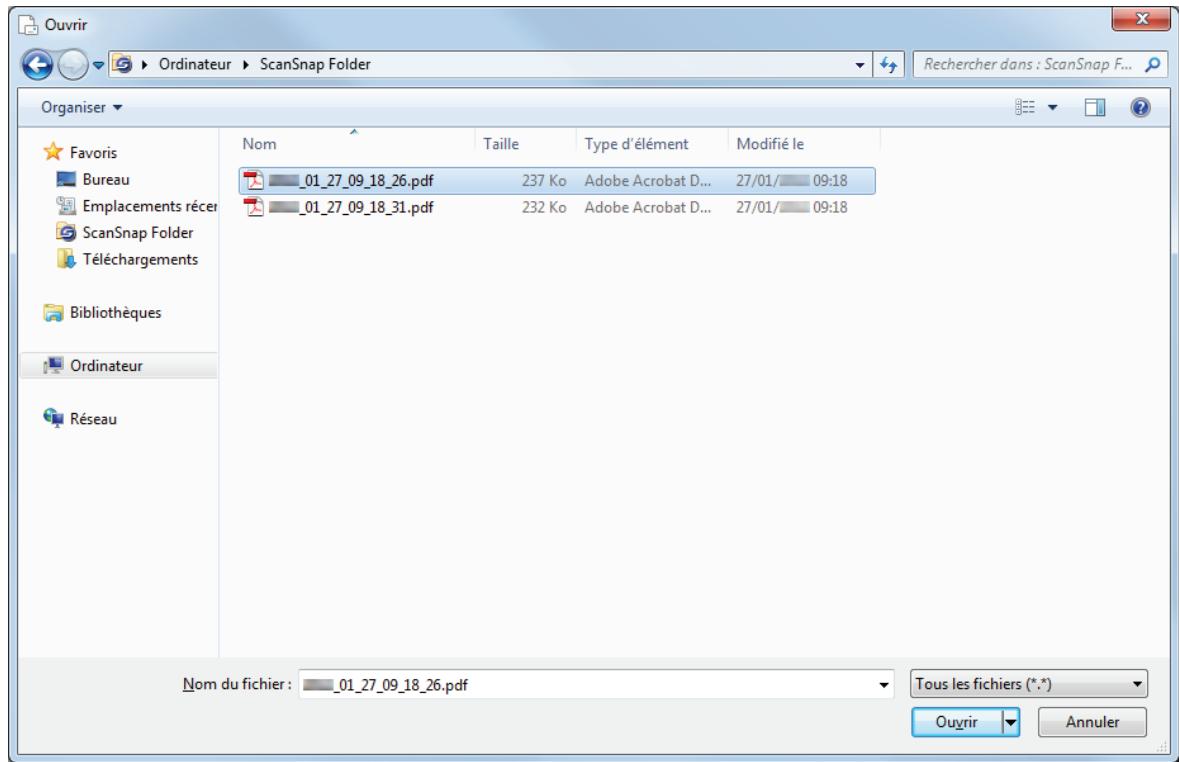
Task: Select the file ending _09_18_26.pdf
Action: (x=557, y=181)
